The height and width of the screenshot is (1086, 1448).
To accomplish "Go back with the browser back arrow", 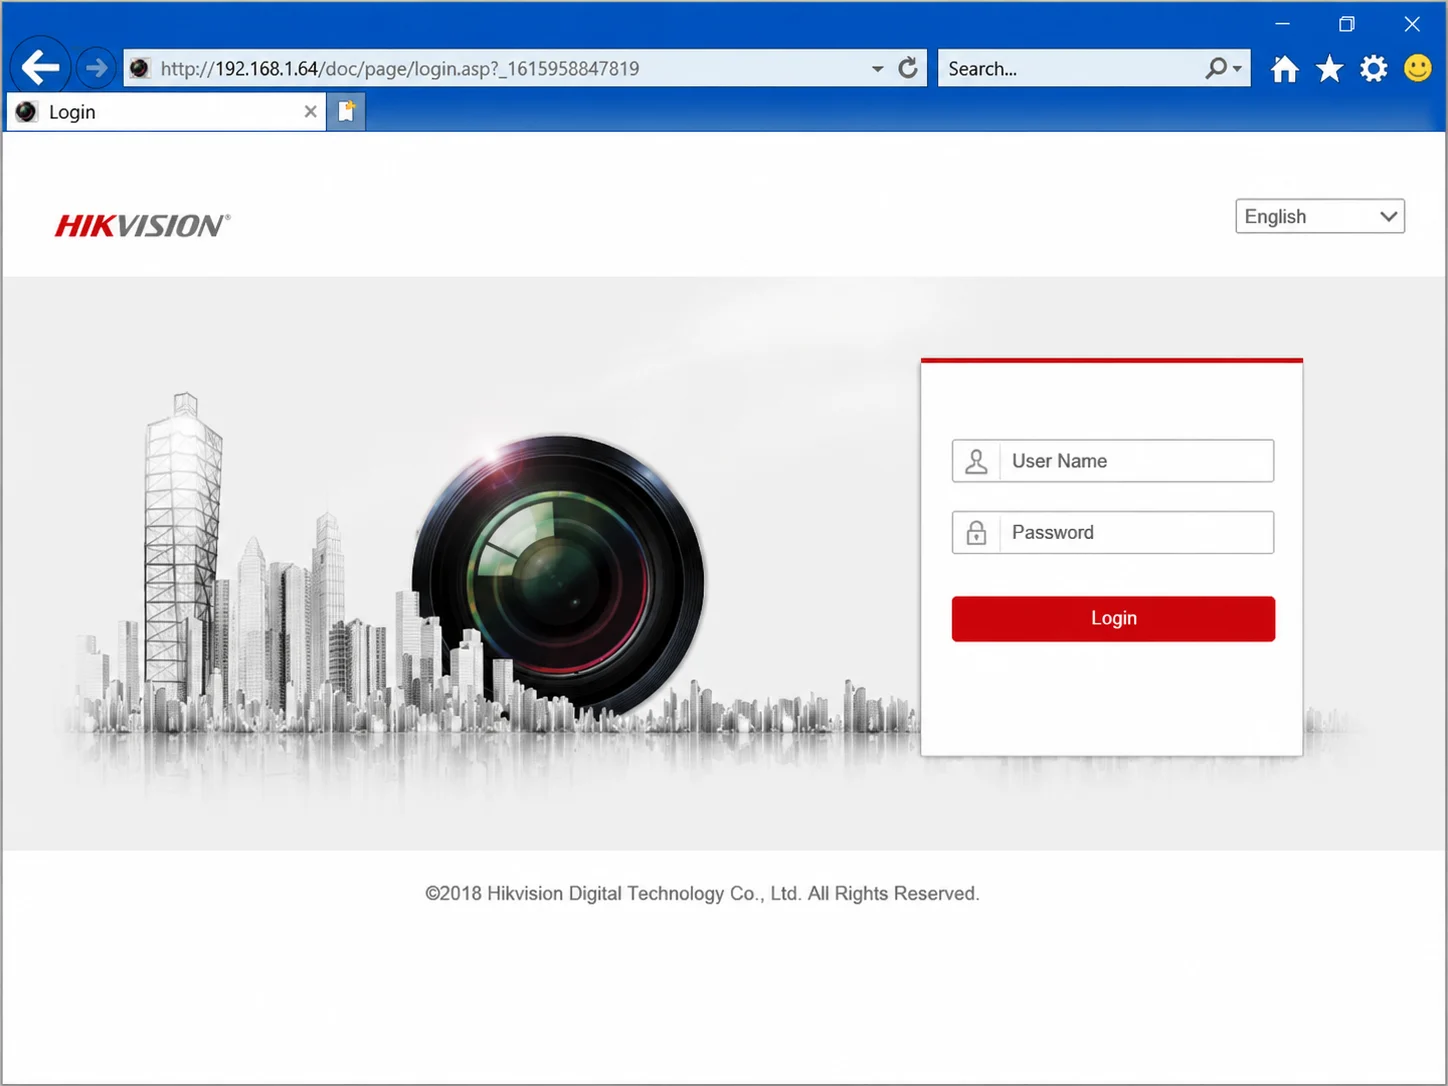I will 40,68.
